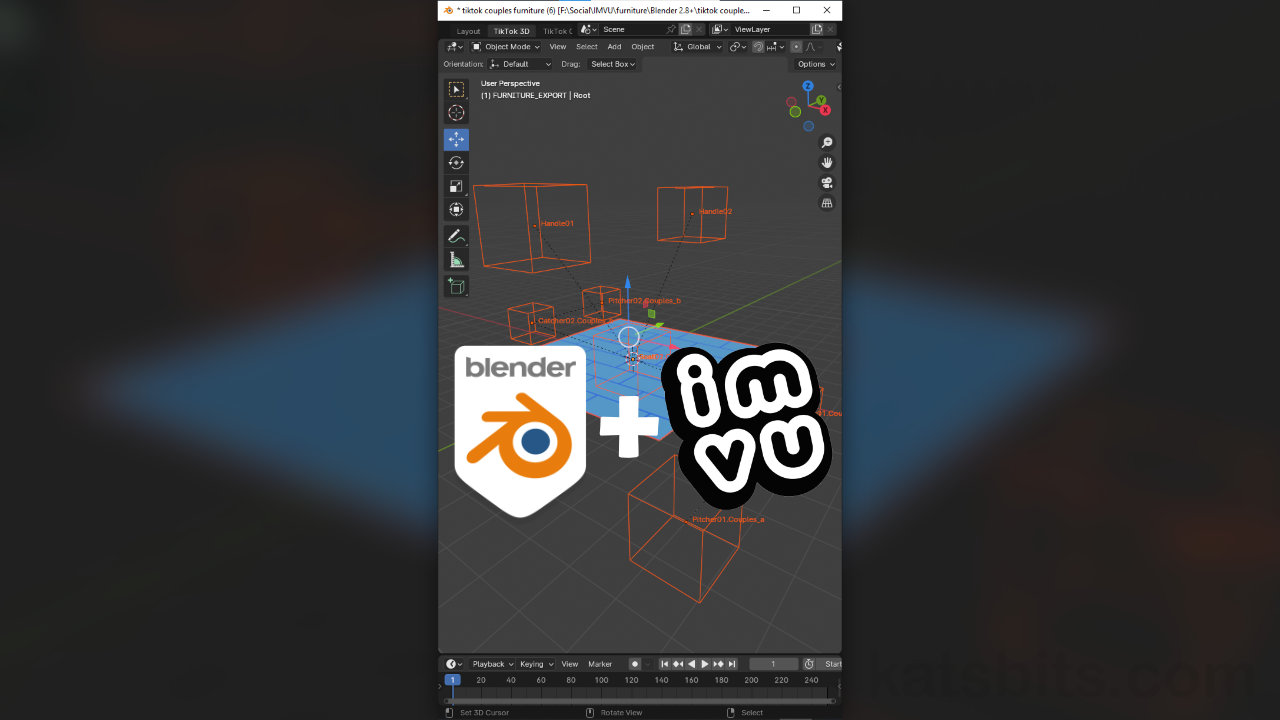Viewport: 1280px width, 720px height.
Task: Jump to the timeline end frame
Action: (731, 664)
